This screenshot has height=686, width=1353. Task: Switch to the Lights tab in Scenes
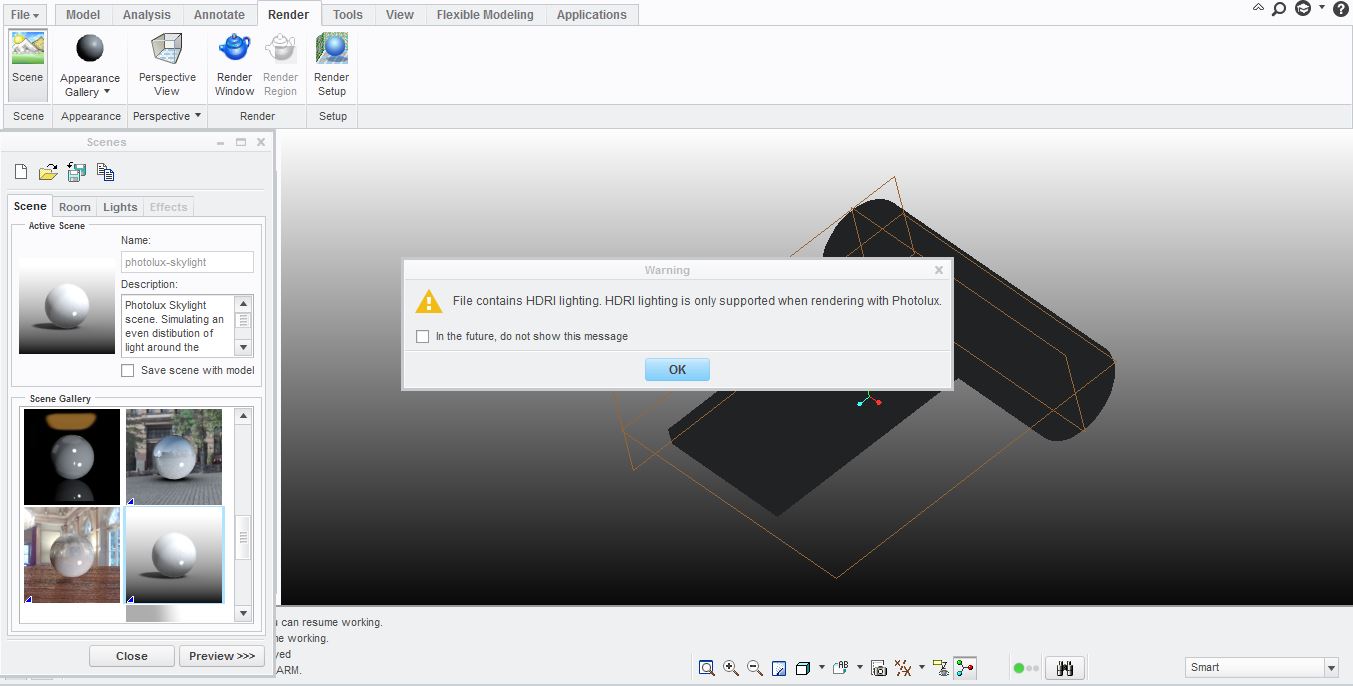120,207
